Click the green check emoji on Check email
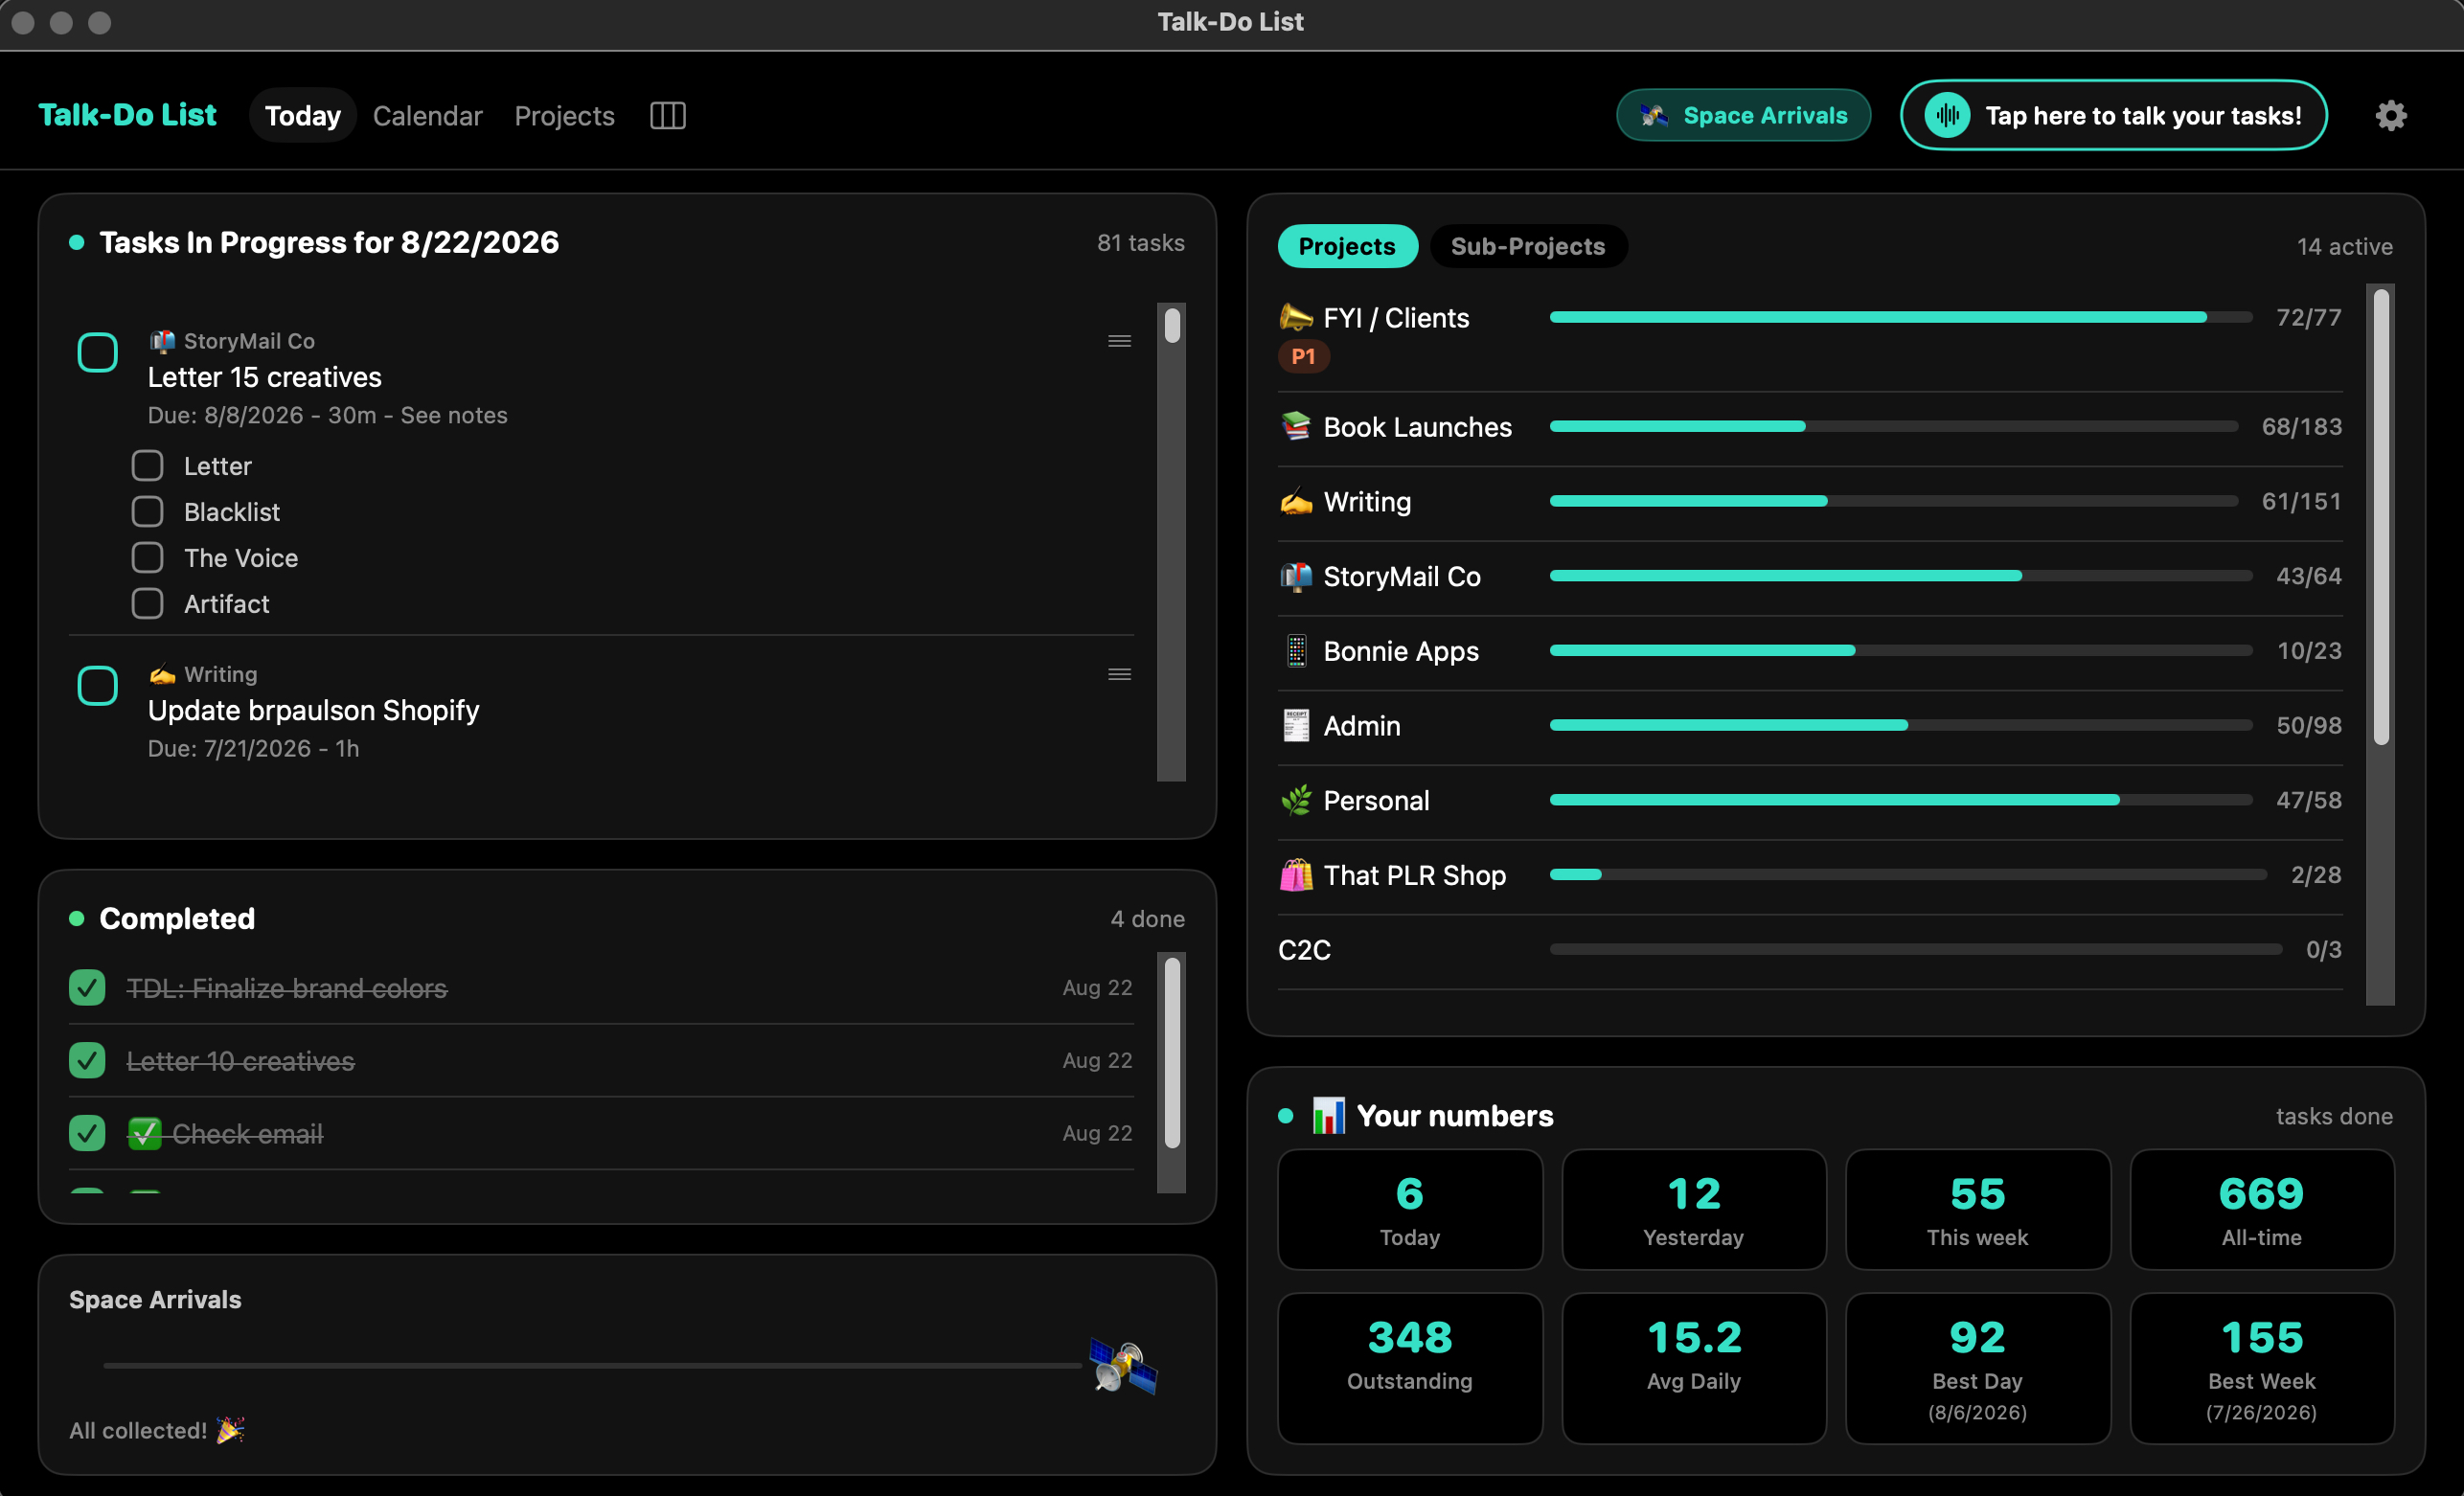The height and width of the screenshot is (1496, 2464). [x=144, y=1134]
